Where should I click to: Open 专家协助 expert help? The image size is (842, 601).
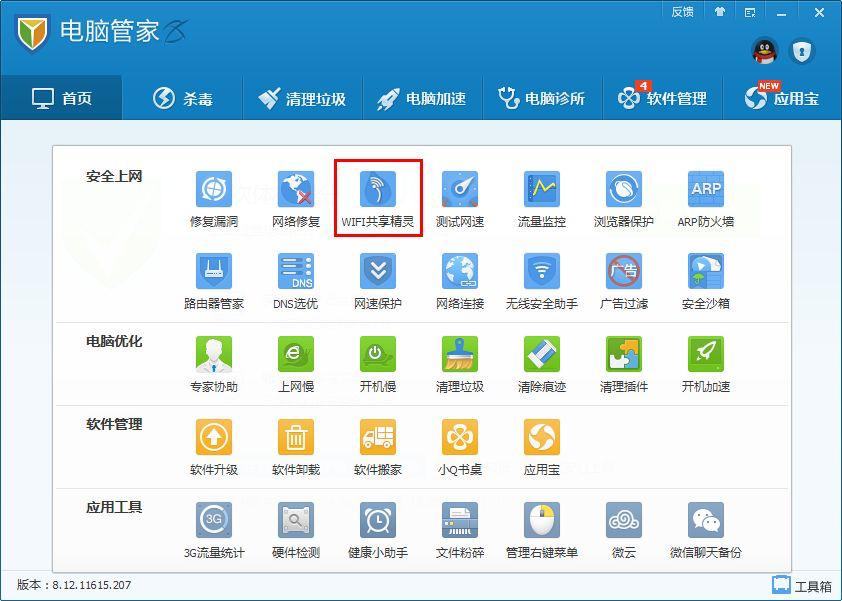point(214,364)
